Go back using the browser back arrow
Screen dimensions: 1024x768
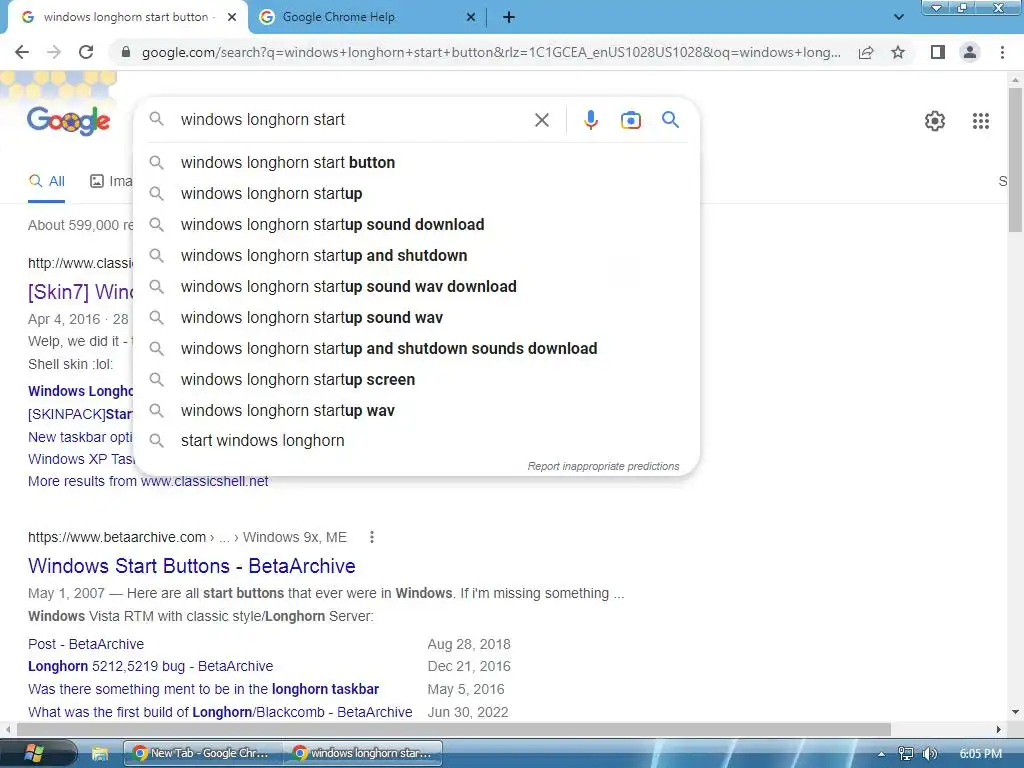click(x=22, y=52)
